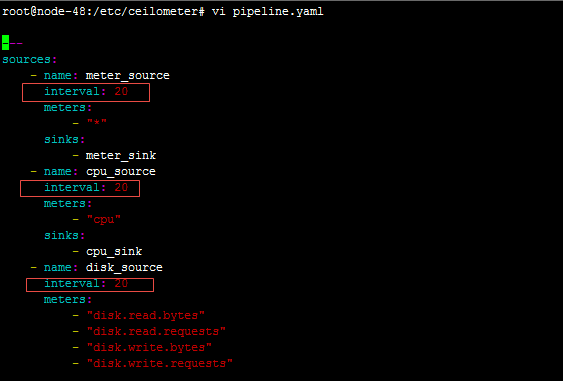Select the meter_sink sink entry
Screen dimensions: 563x381
coord(121,155)
